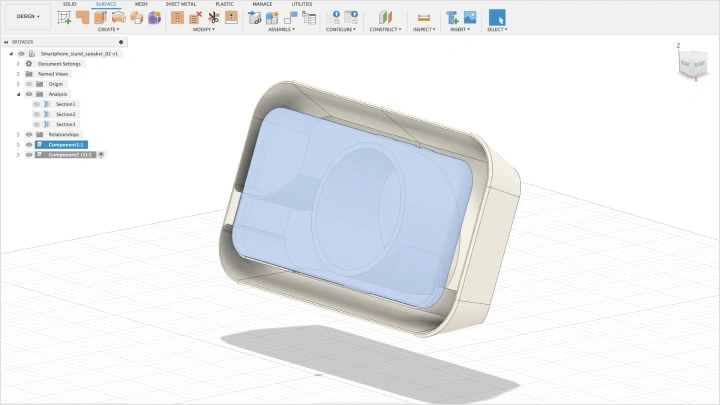Image resolution: width=720 pixels, height=405 pixels.
Task: Collapse the BROWSER panel with double arrows
Action: pos(7,42)
